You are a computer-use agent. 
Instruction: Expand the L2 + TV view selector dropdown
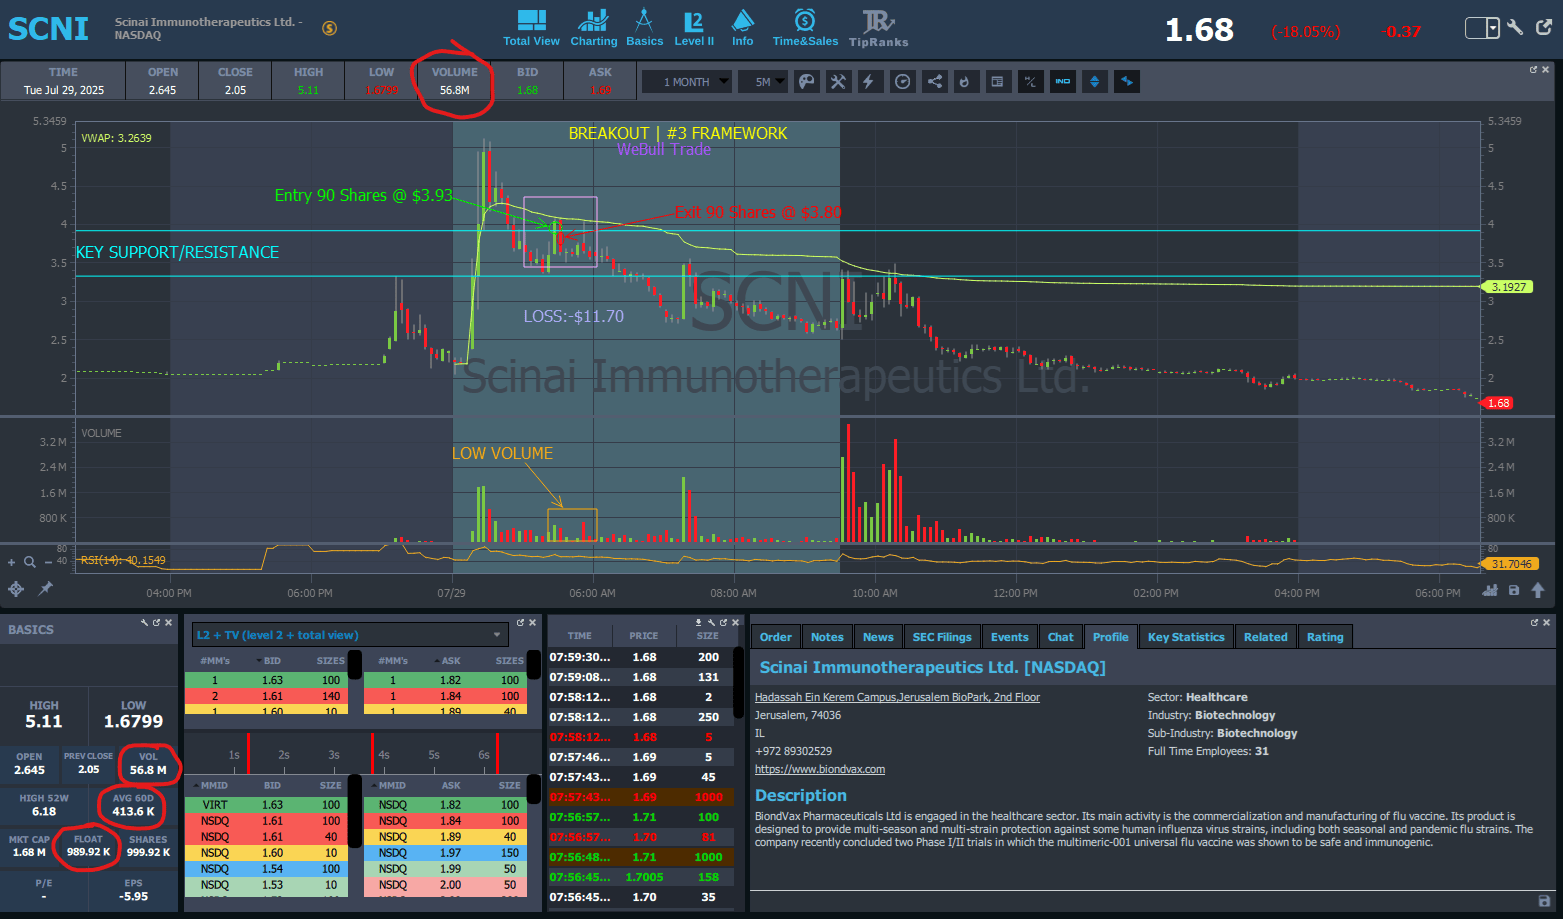tap(350, 635)
